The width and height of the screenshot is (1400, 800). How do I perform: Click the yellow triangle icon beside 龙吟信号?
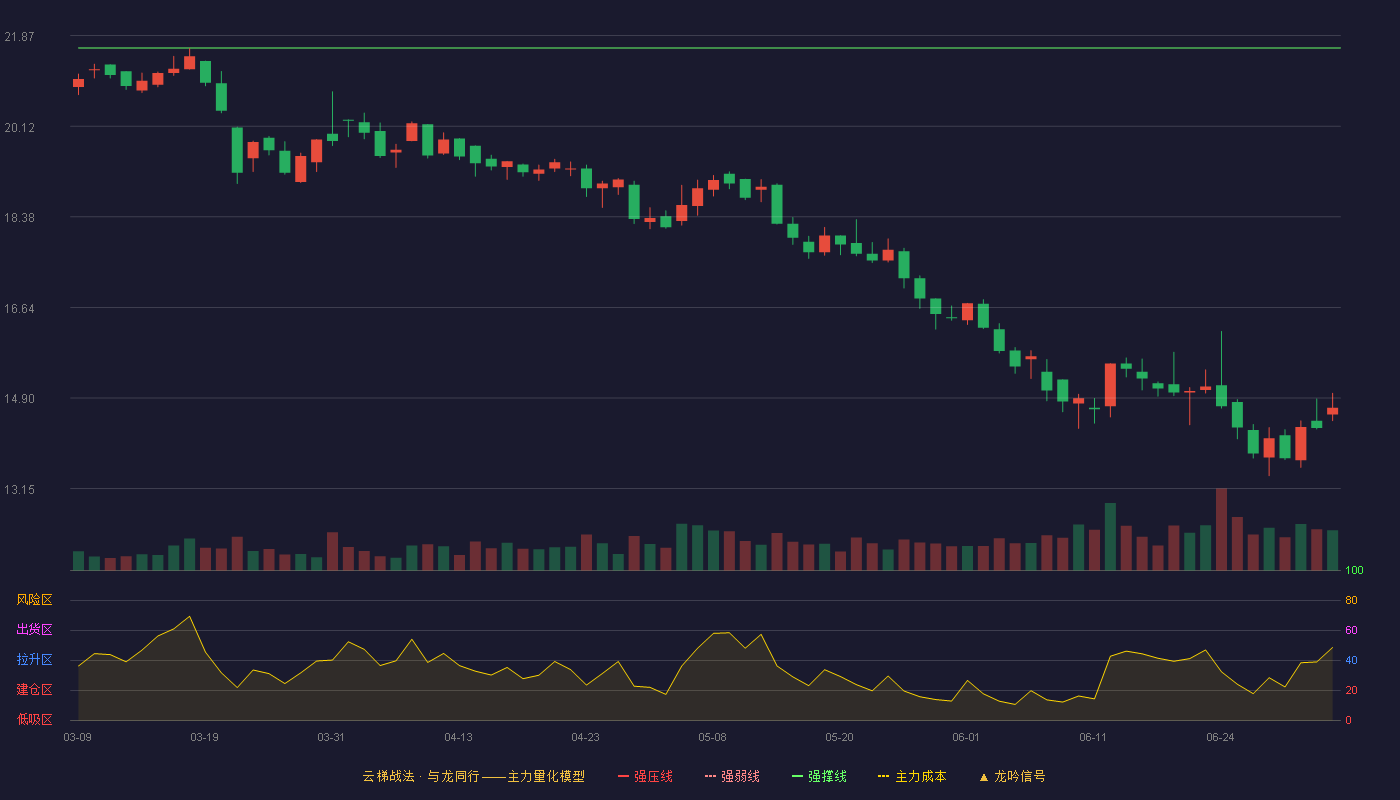coord(983,777)
